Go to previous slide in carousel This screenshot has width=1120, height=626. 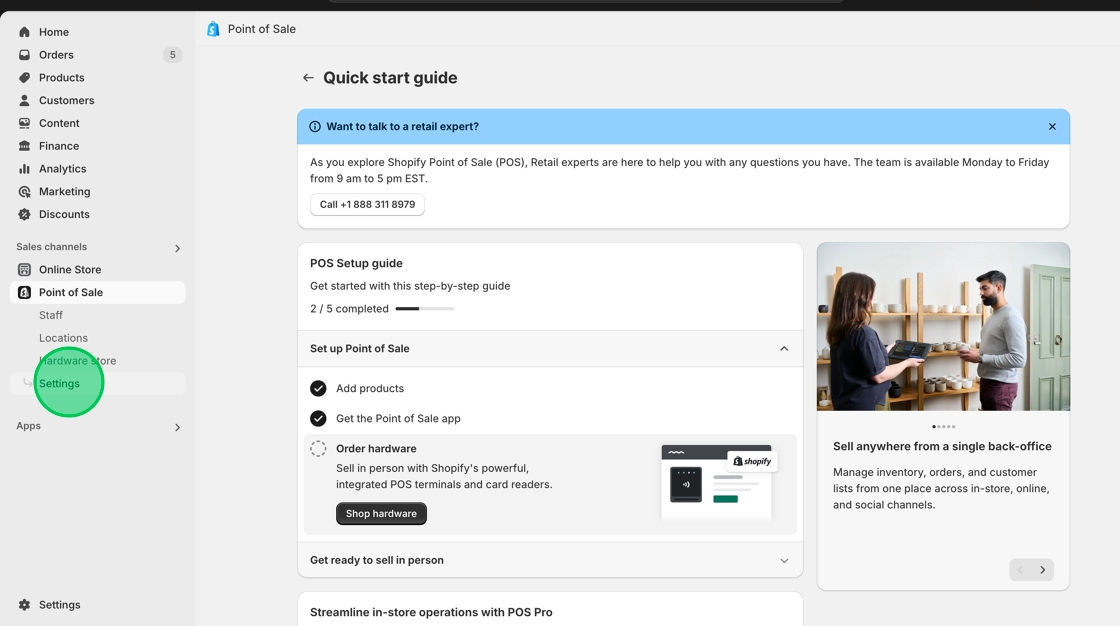tap(1020, 570)
